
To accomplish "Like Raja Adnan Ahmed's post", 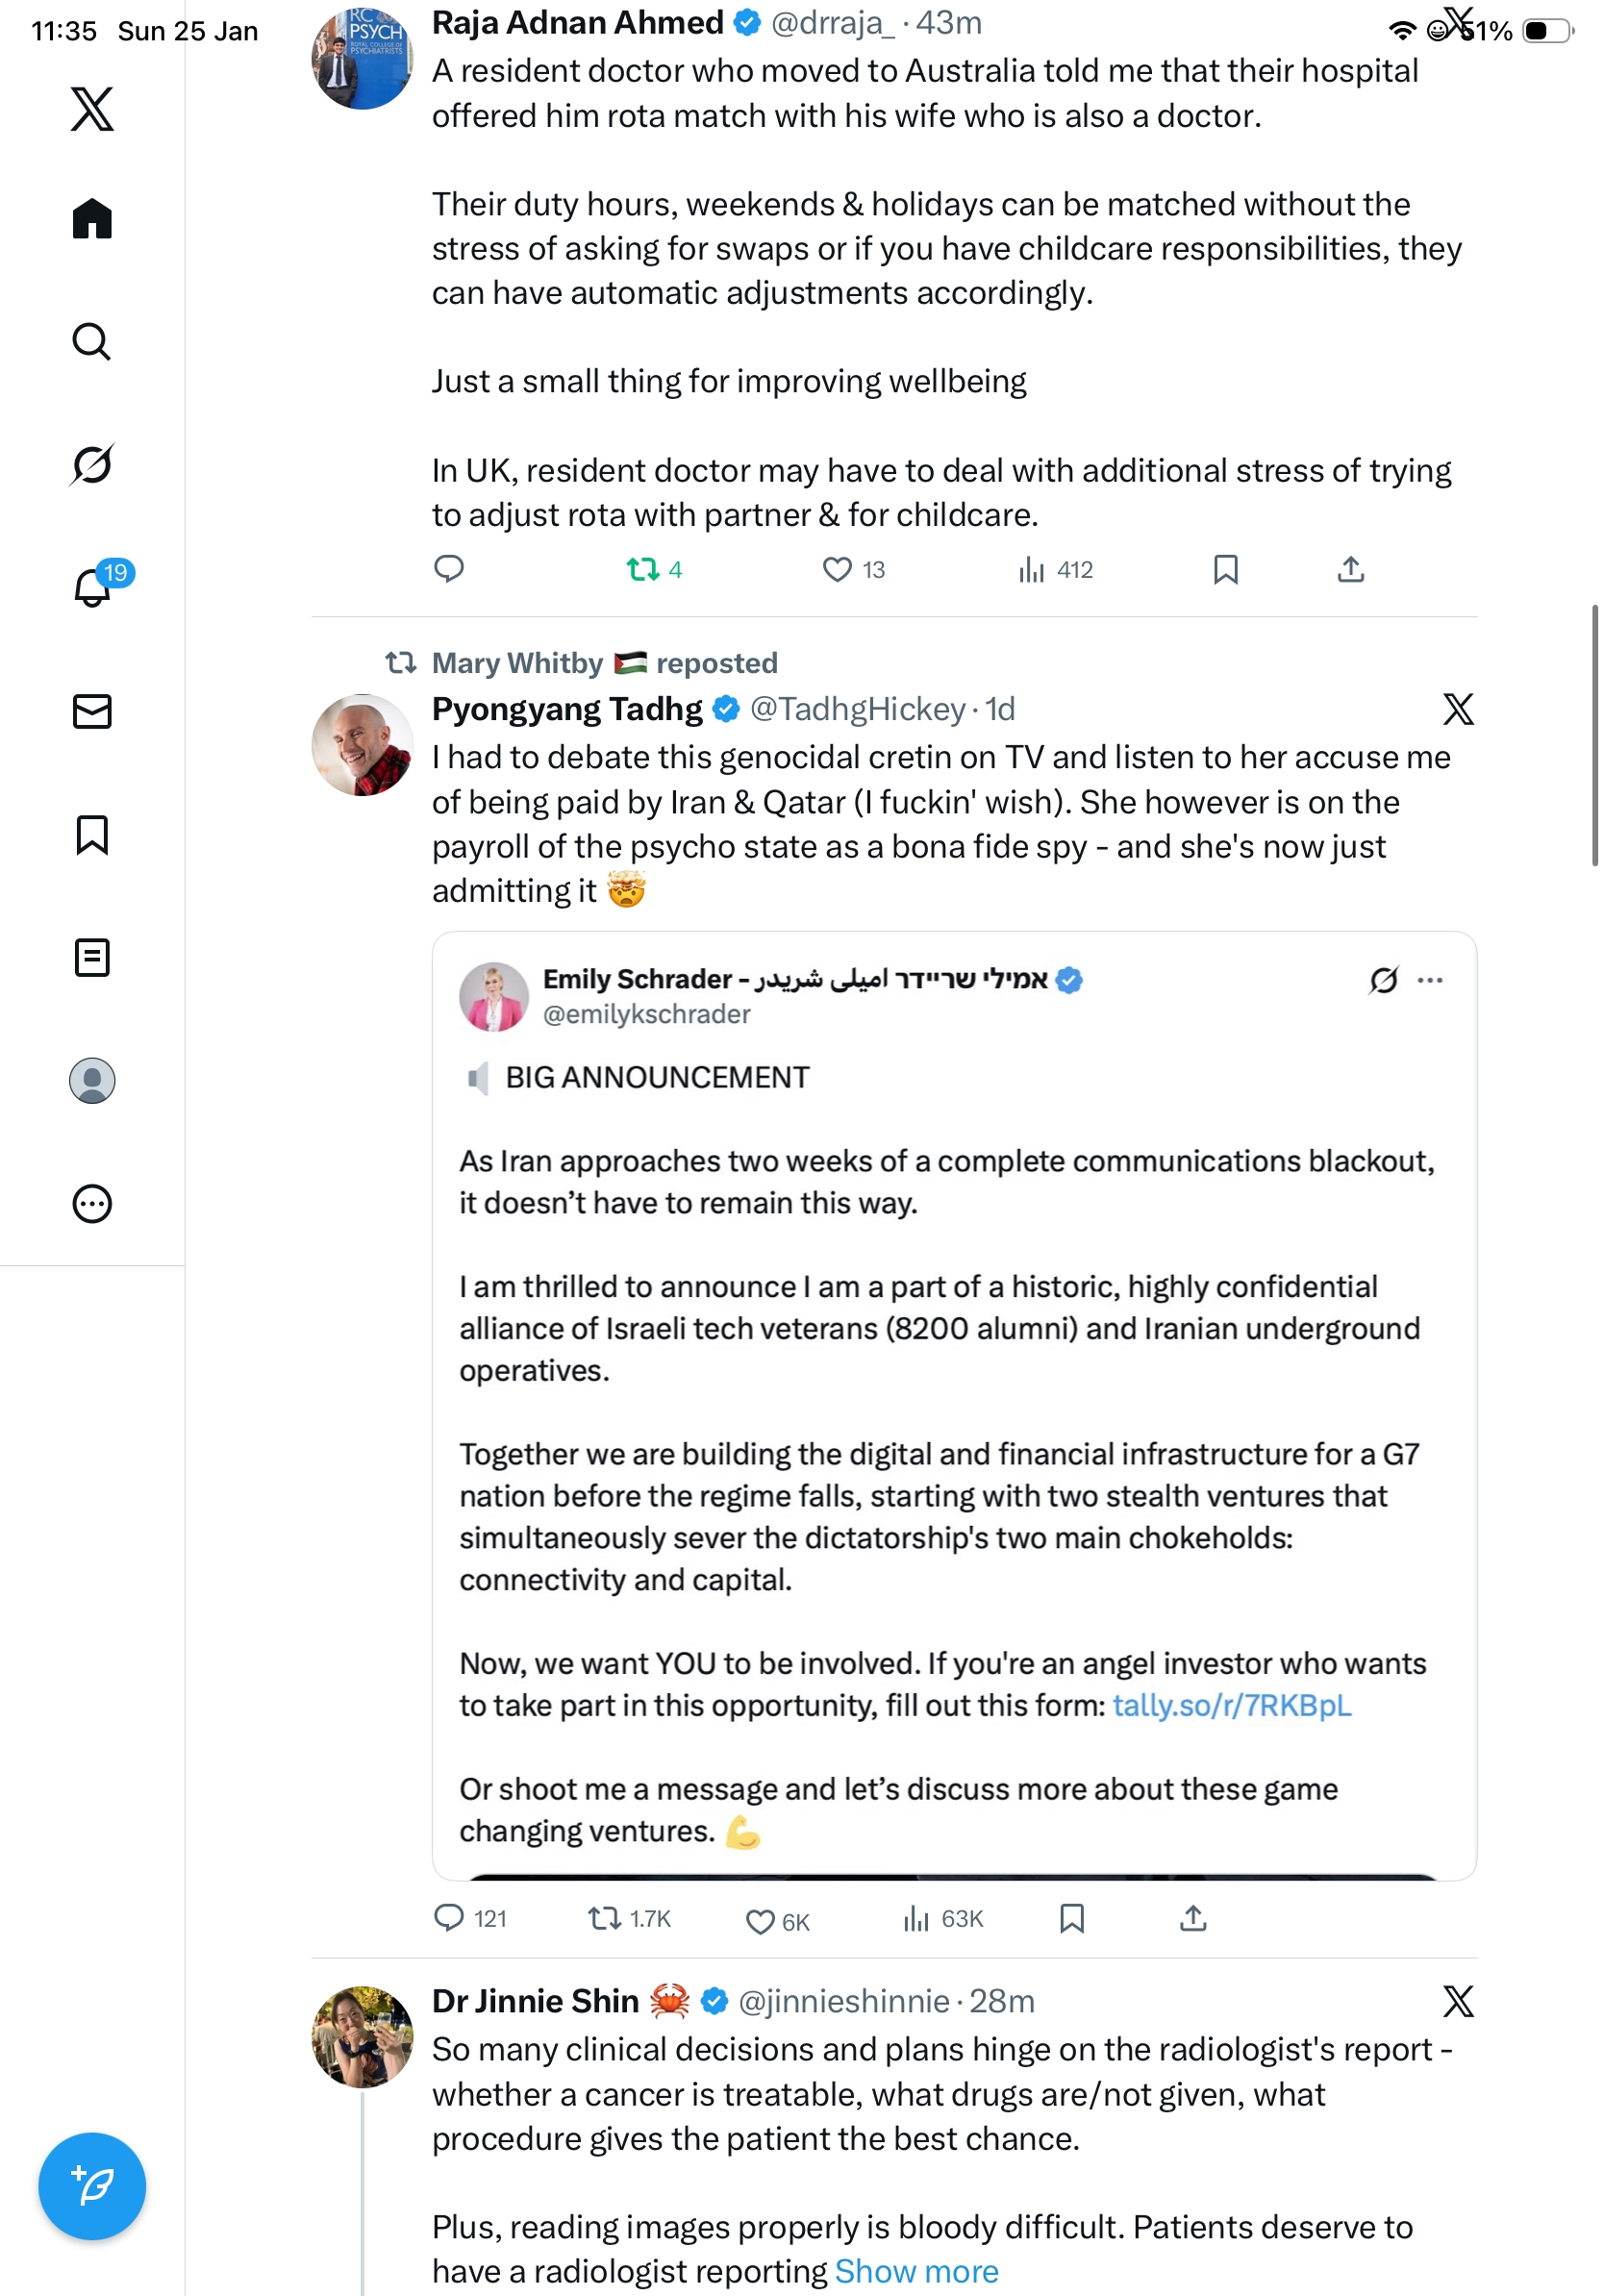I will [837, 570].
